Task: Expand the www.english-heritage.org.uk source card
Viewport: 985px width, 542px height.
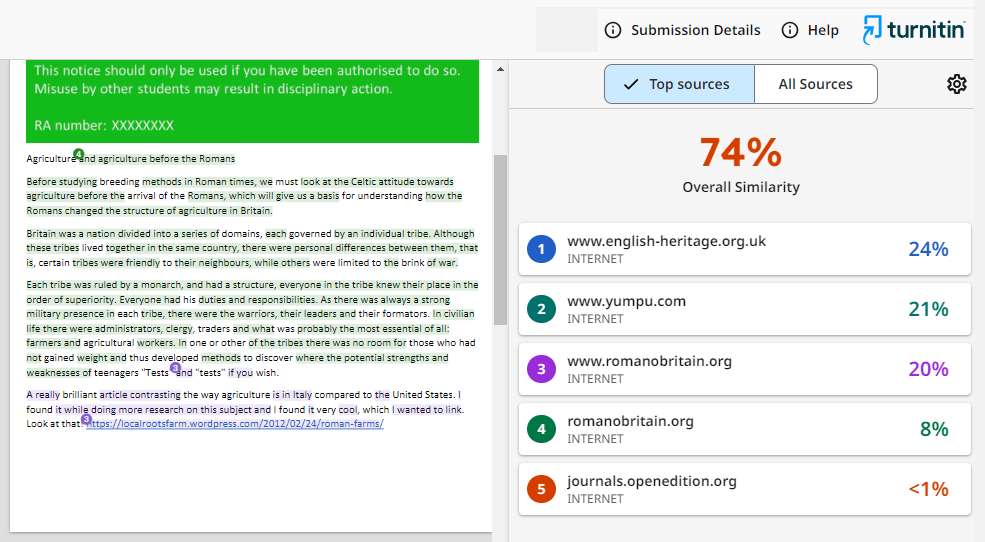Action: click(745, 249)
